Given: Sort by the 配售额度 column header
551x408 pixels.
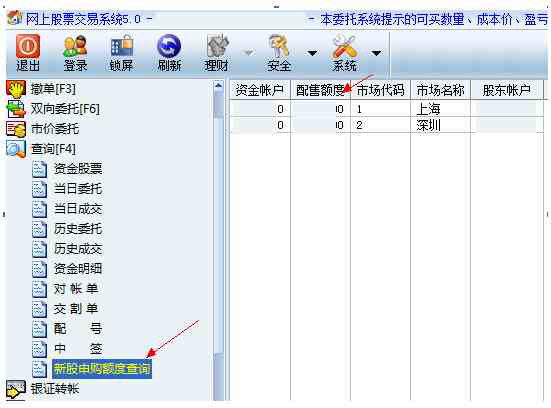Looking at the screenshot, I should (320, 90).
